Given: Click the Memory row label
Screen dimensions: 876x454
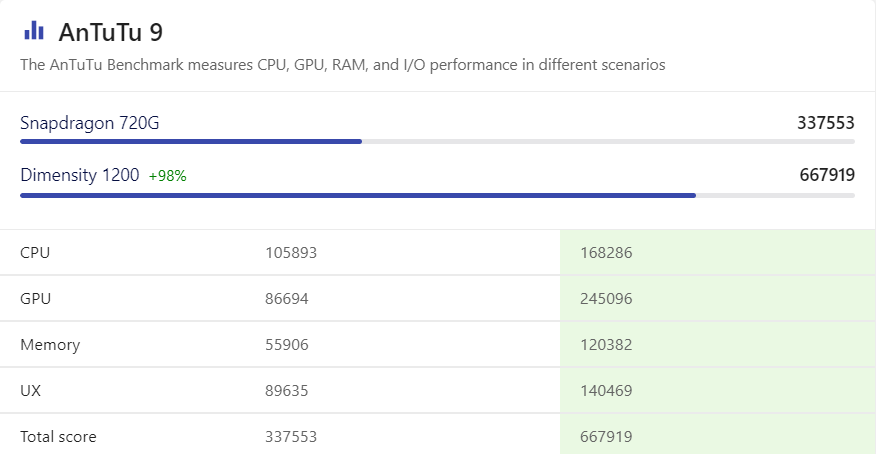Looking at the screenshot, I should [x=50, y=345].
